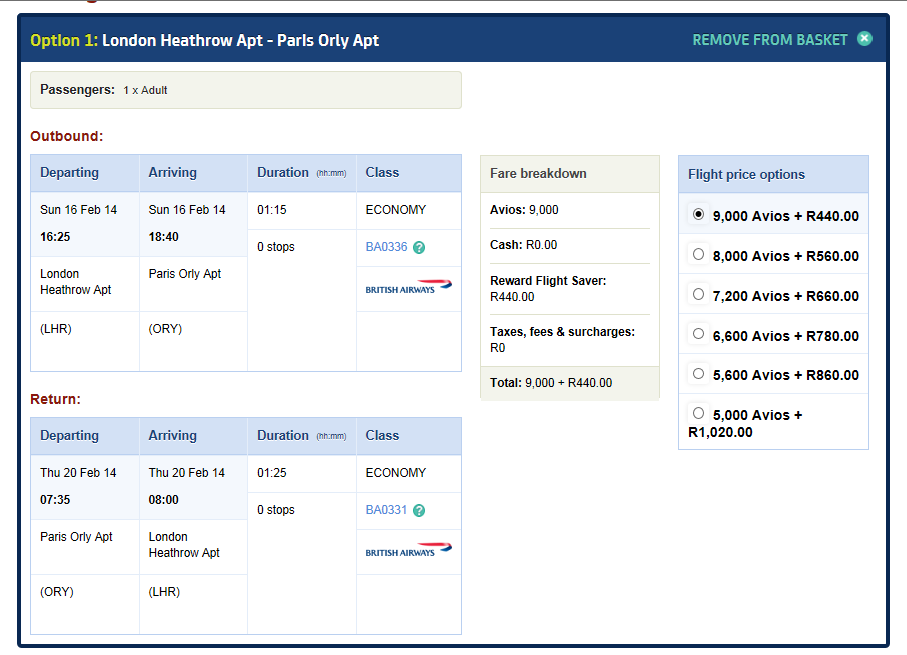Click '0 stops' in the Return table
Screen dimensions: 907x655
pyautogui.click(x=276, y=510)
